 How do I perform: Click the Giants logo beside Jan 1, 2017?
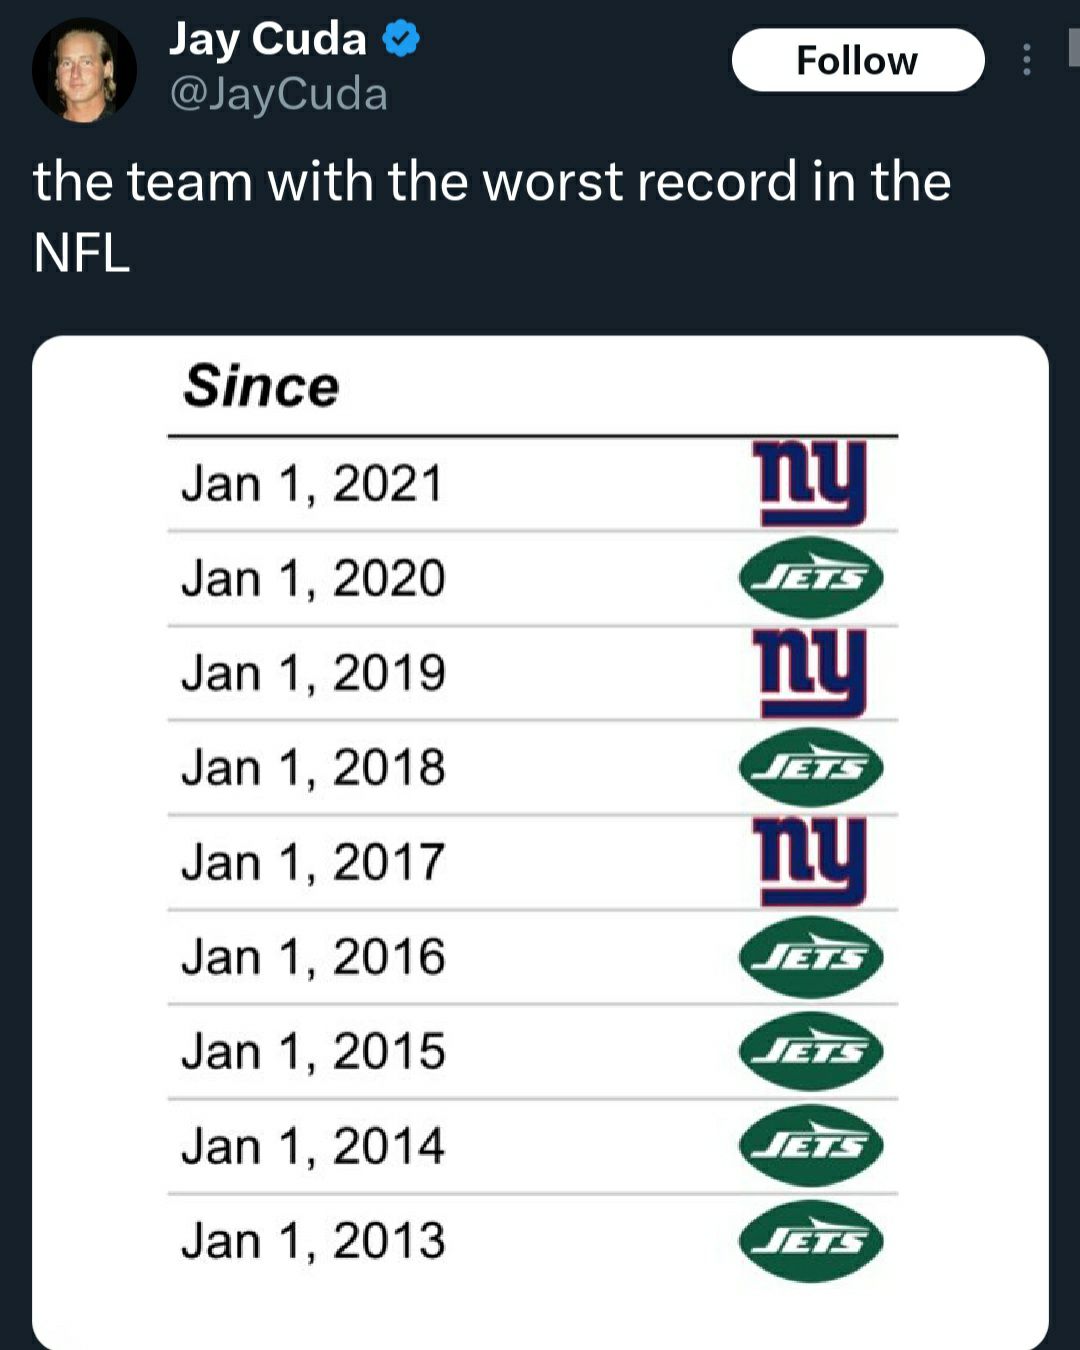(811, 862)
